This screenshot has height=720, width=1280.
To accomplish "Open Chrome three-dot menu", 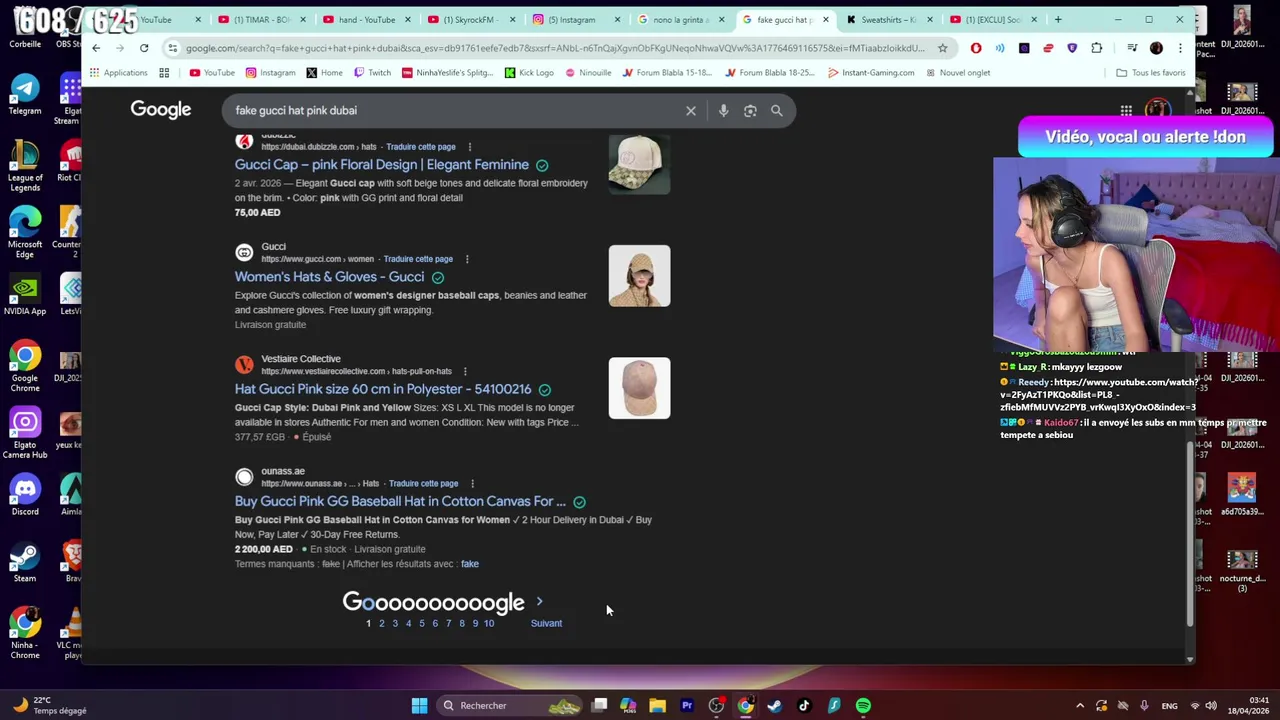I will (x=1180, y=48).
